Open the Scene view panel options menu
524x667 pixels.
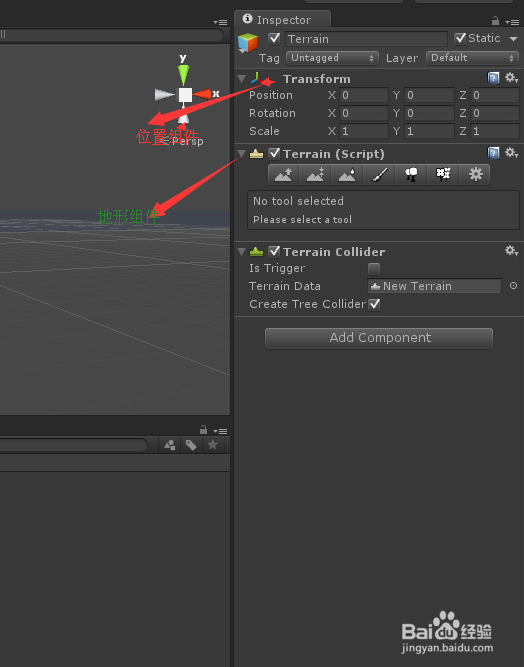tap(220, 22)
